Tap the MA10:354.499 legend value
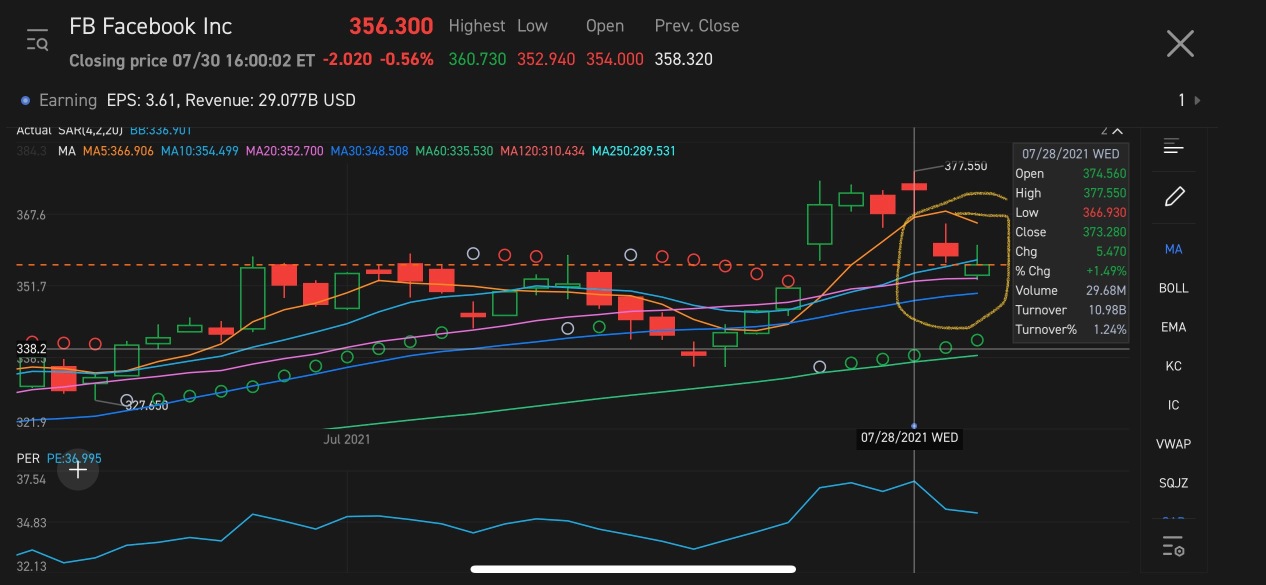 (x=200, y=151)
